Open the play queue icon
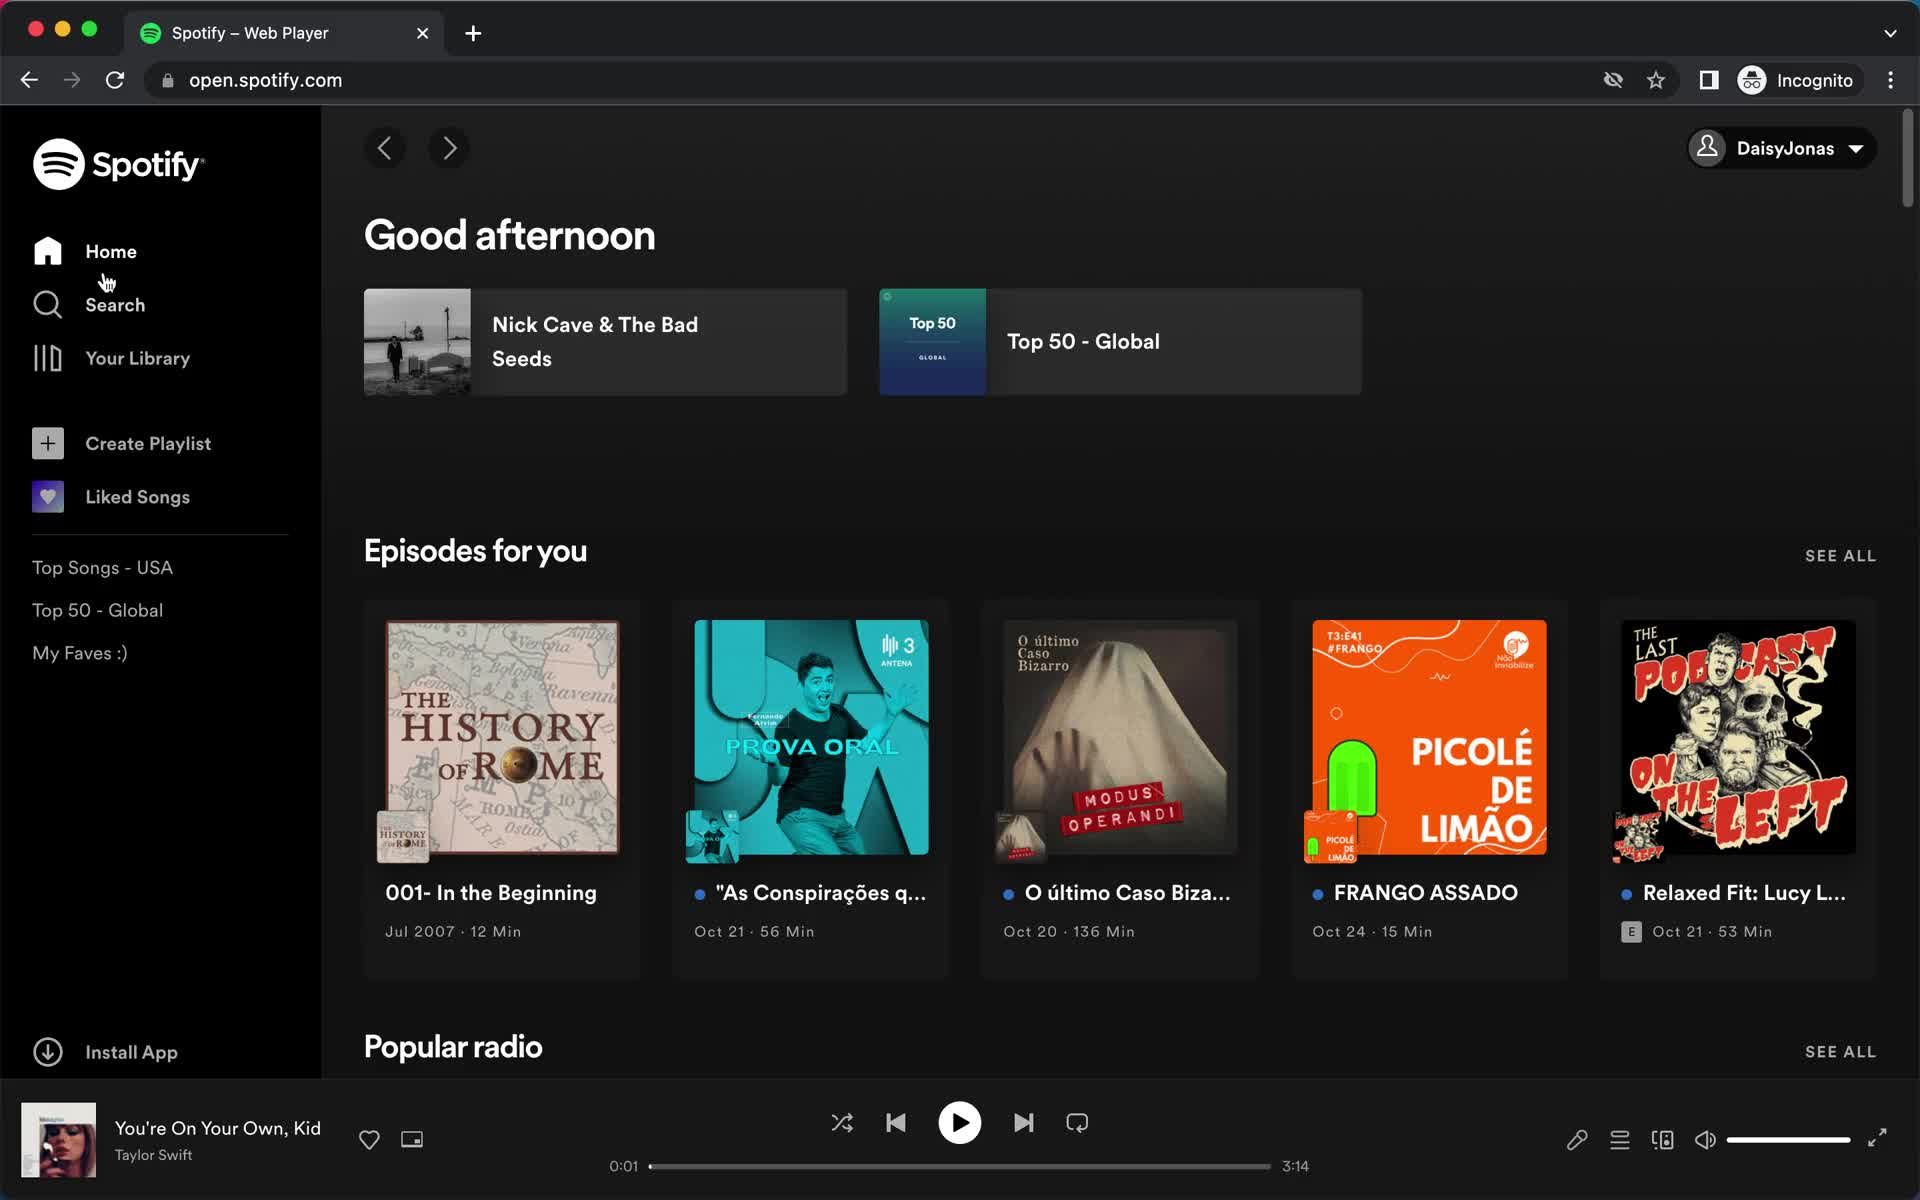The height and width of the screenshot is (1200, 1920). (1619, 1140)
